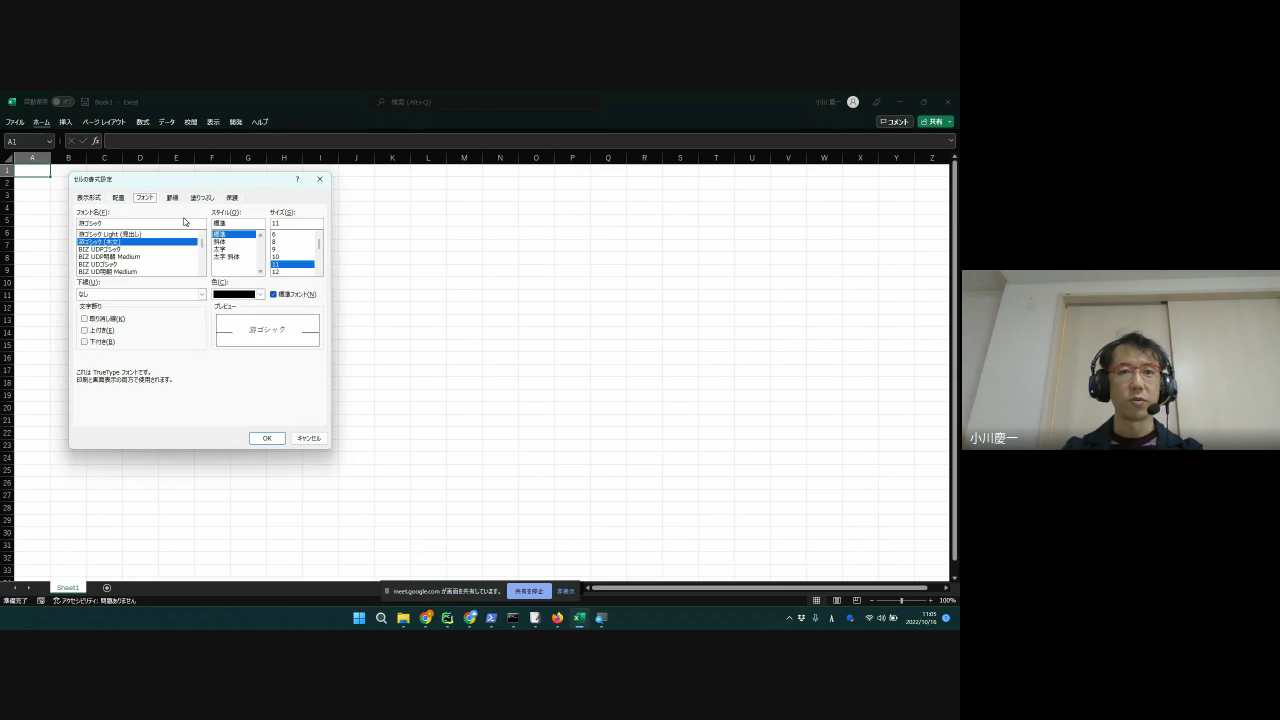Image resolution: width=1280 pixels, height=720 pixels.
Task: Click the Normal view icon in status bar
Action: coord(816,600)
